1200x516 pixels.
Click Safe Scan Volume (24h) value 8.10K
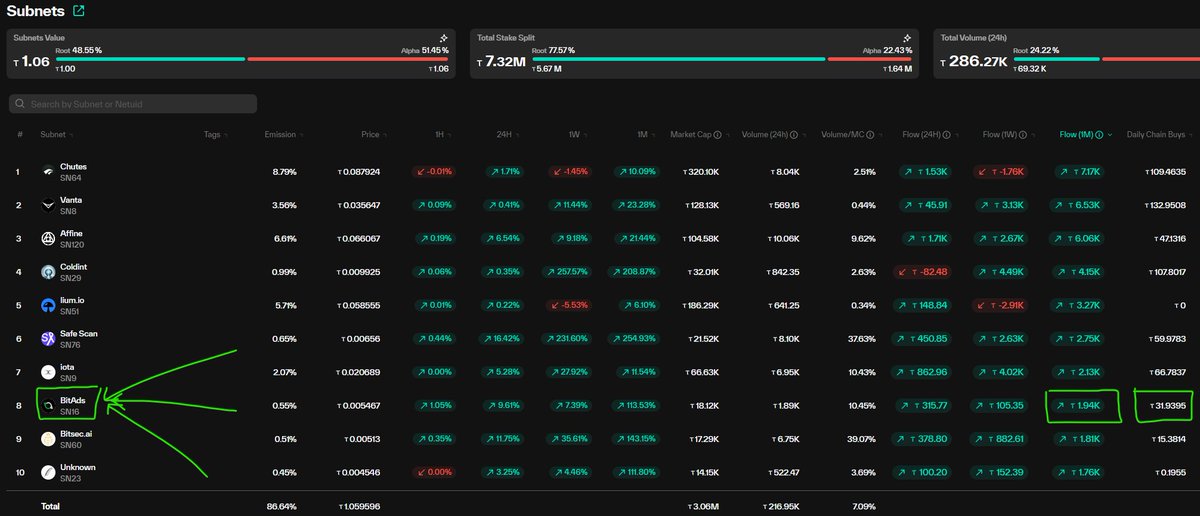(786, 338)
